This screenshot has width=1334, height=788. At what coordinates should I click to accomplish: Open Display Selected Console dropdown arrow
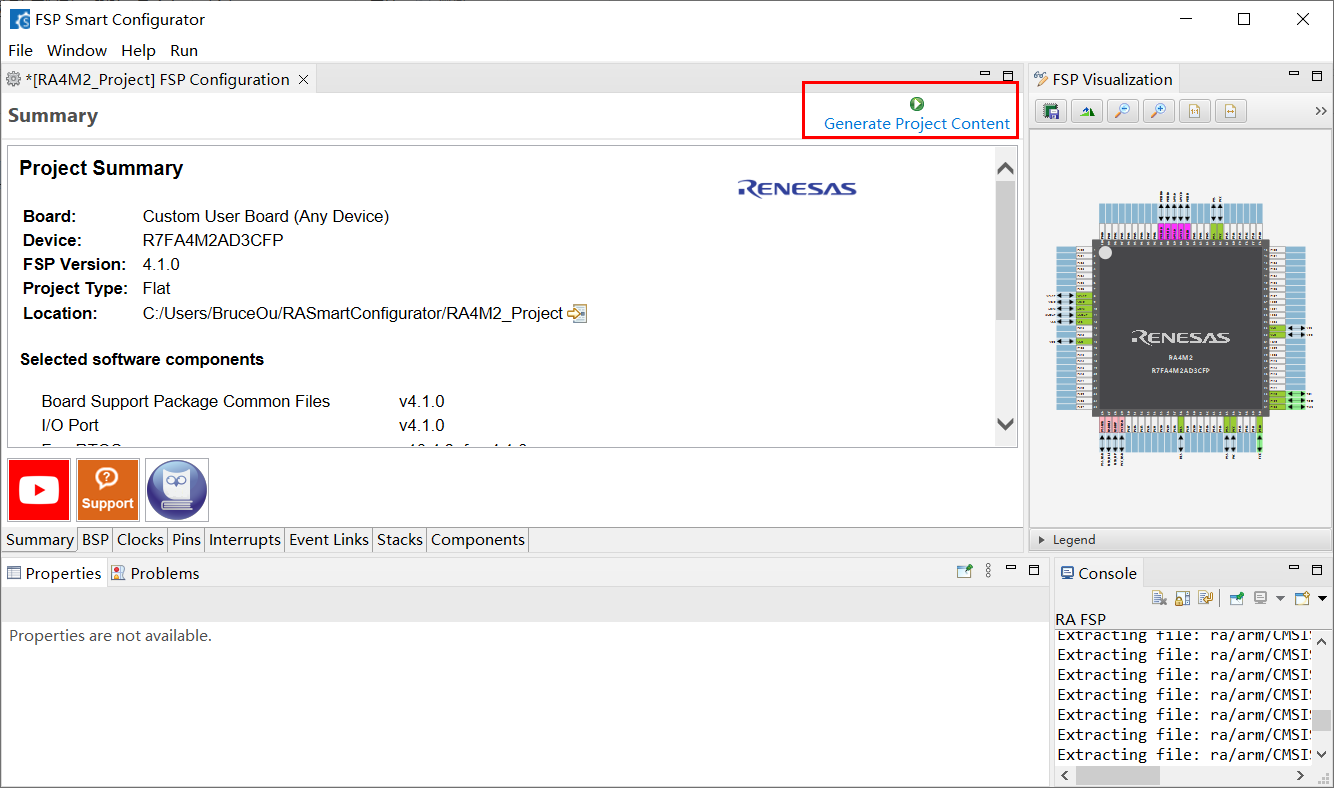pyautogui.click(x=1280, y=599)
